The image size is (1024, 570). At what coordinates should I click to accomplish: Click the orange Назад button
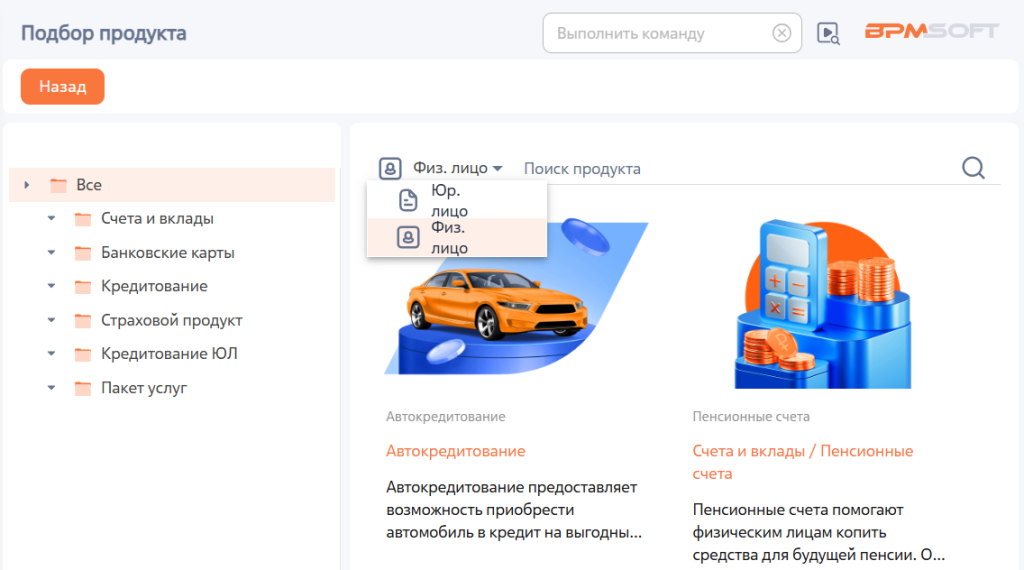click(63, 86)
